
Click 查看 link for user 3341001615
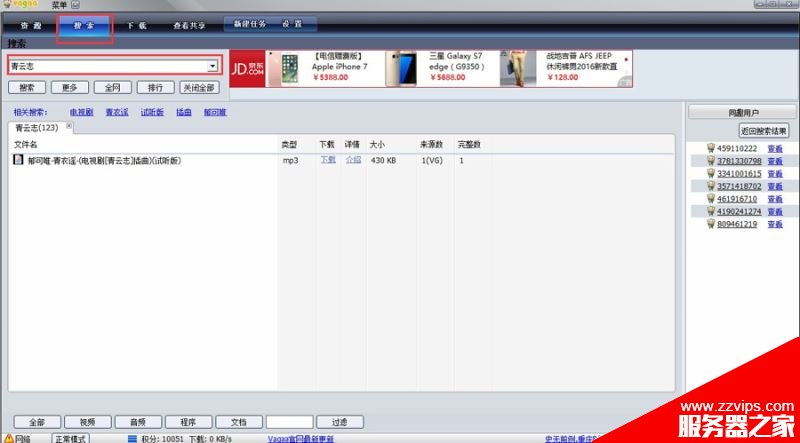775,174
